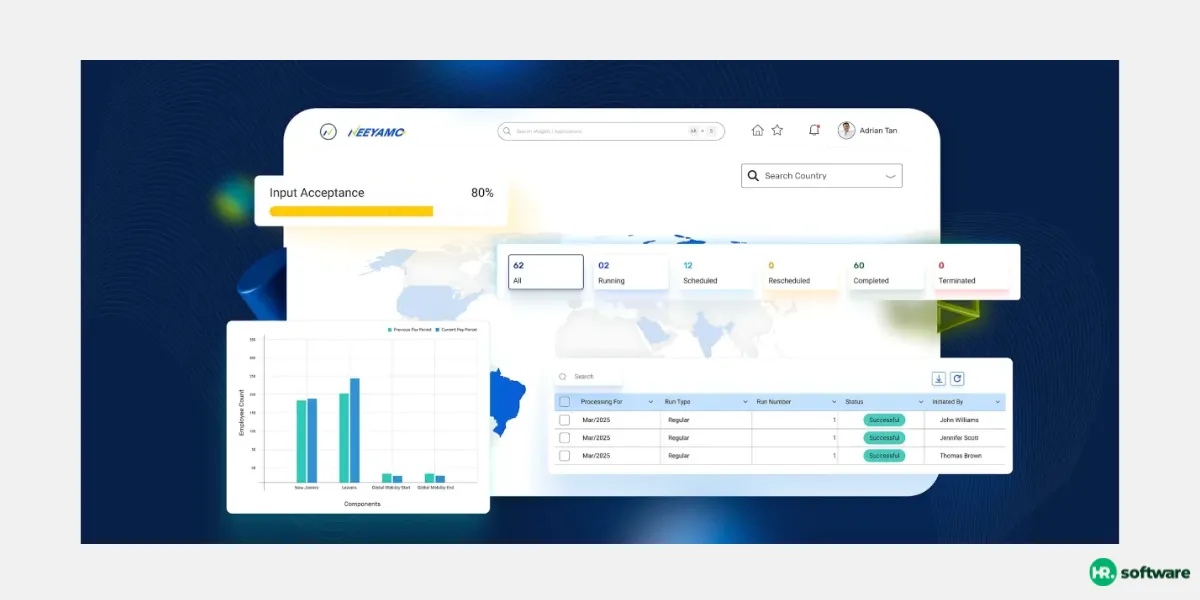Open the Search Country dropdown chevron
This screenshot has height=600, width=1200.
point(890,176)
